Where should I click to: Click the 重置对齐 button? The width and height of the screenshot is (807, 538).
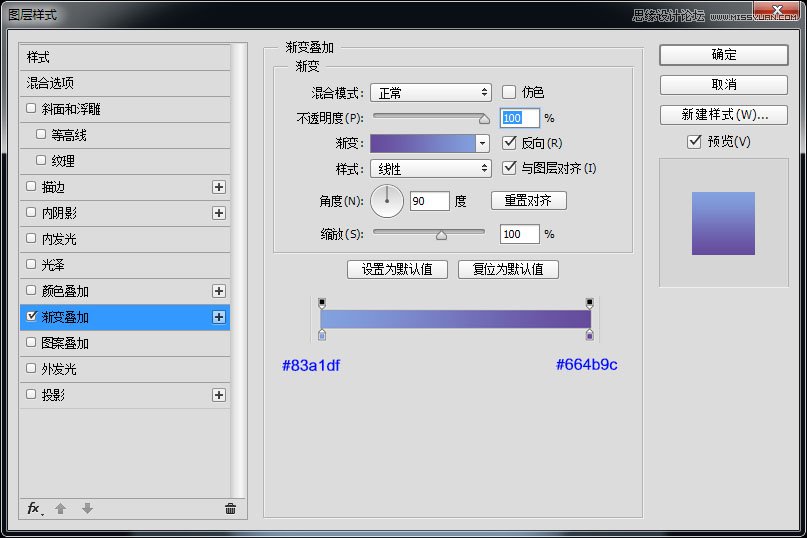tap(529, 200)
